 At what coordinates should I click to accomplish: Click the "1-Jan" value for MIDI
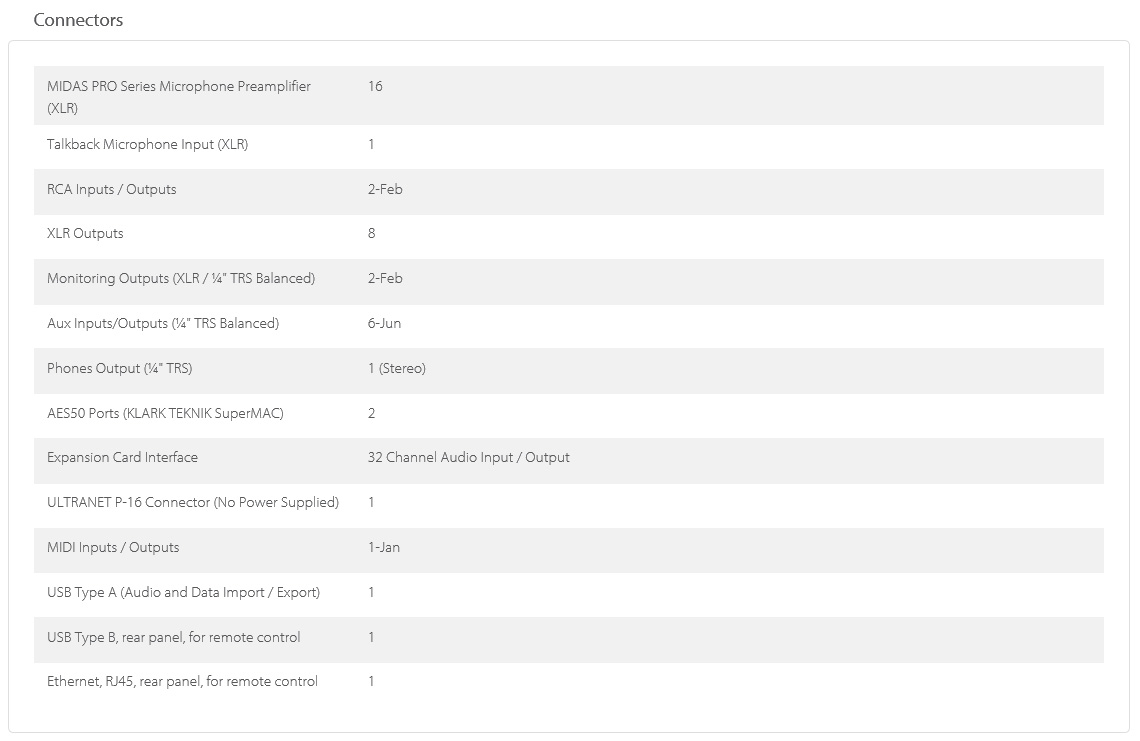coord(383,547)
